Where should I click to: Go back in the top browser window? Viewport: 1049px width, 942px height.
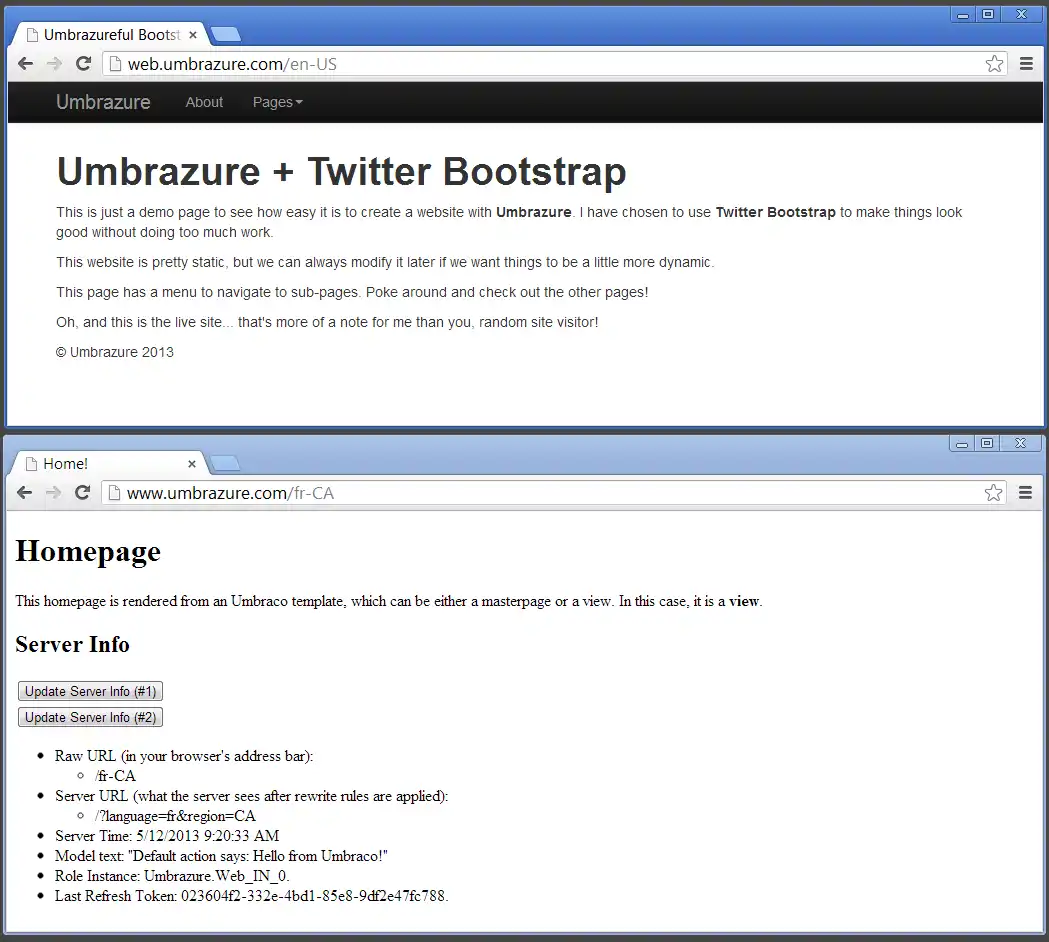25,64
